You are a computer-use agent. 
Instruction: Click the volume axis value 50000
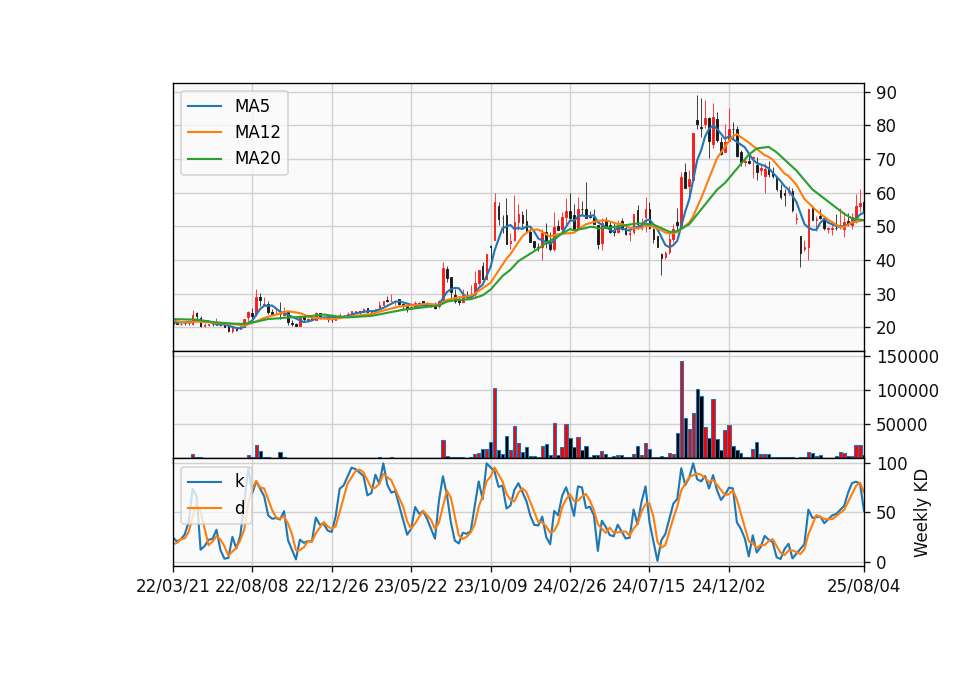click(x=902, y=425)
